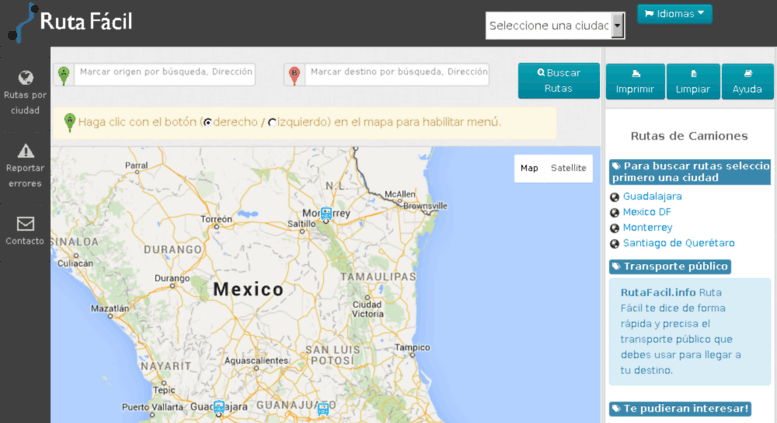Viewport: 777px width, 423px height.
Task: Click the Para buscar rutas tag label
Action: (690, 172)
